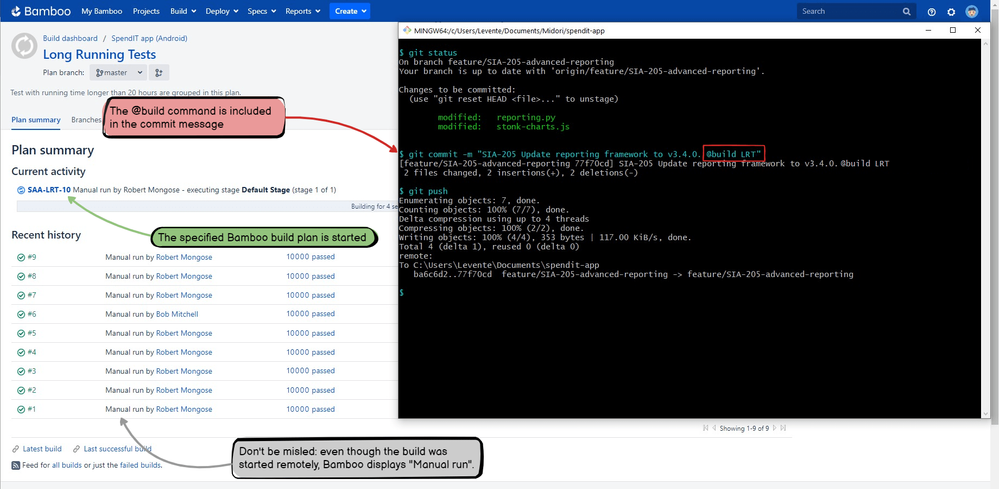This screenshot has width=999, height=489.
Task: Open Bob Mitchell user link
Action: 177,314
